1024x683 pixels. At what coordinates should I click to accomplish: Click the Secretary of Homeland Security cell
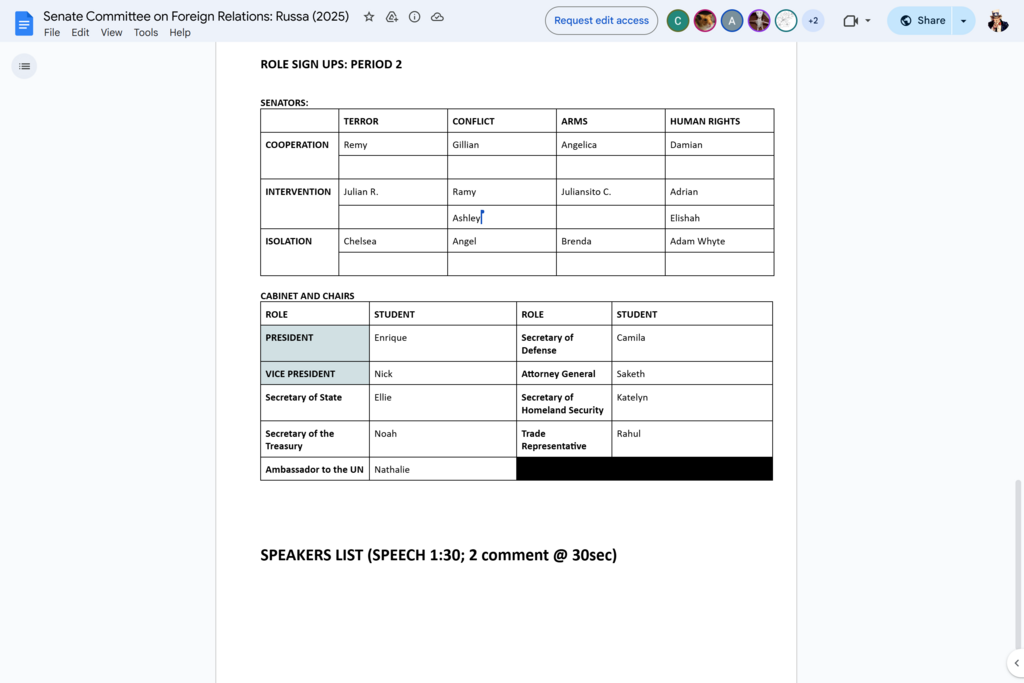click(564, 403)
